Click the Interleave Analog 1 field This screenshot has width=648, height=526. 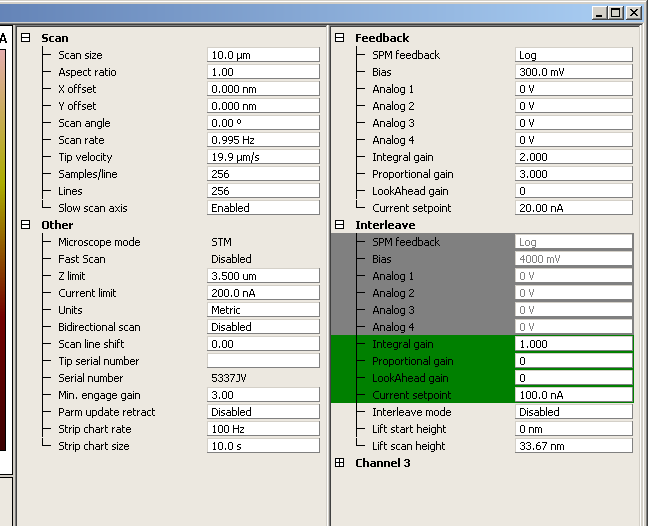(x=574, y=276)
